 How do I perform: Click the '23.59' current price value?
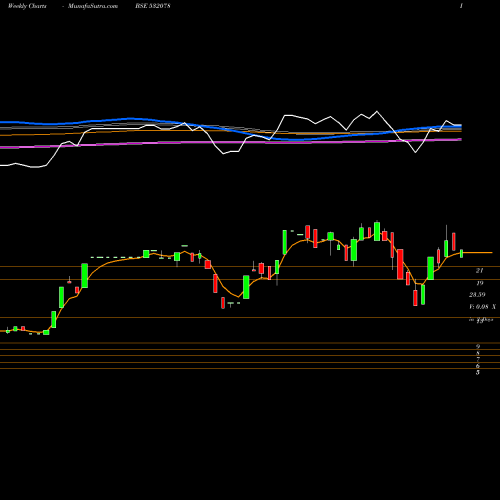(477, 295)
